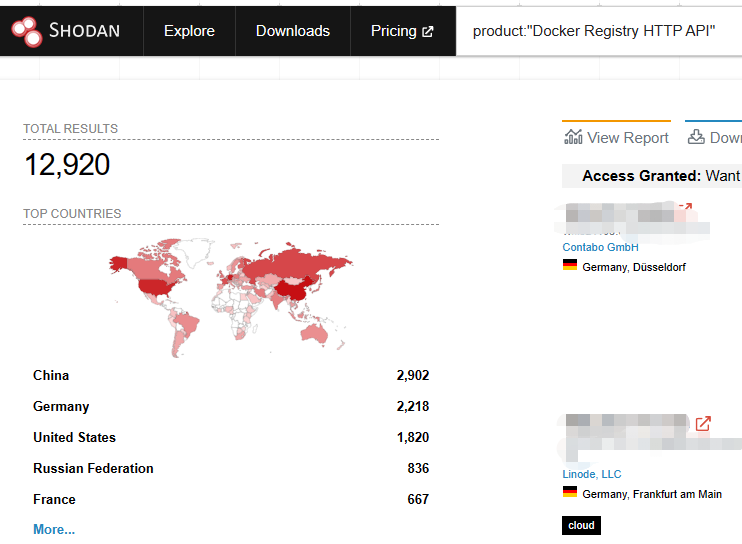Filter by China in top countries
The width and height of the screenshot is (742, 544).
pyautogui.click(x=51, y=375)
